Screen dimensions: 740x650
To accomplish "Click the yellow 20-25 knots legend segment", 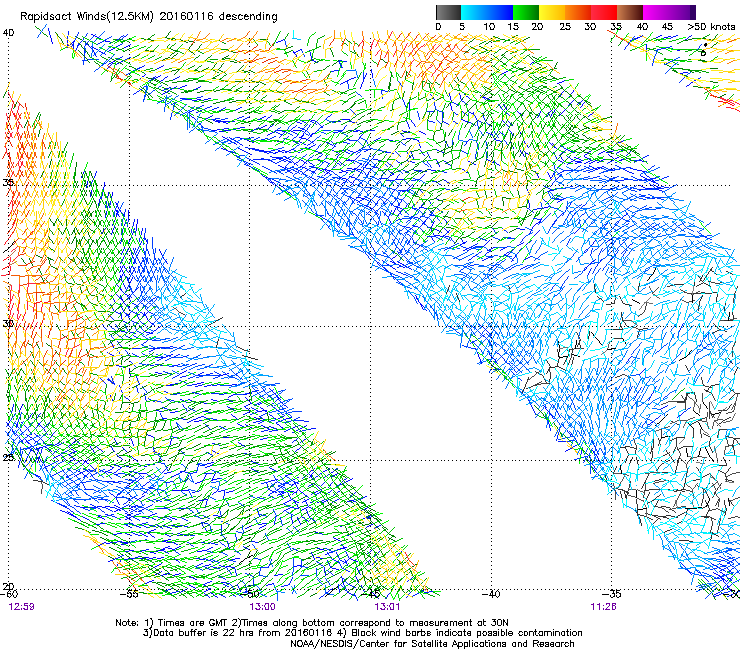I will click(x=552, y=12).
